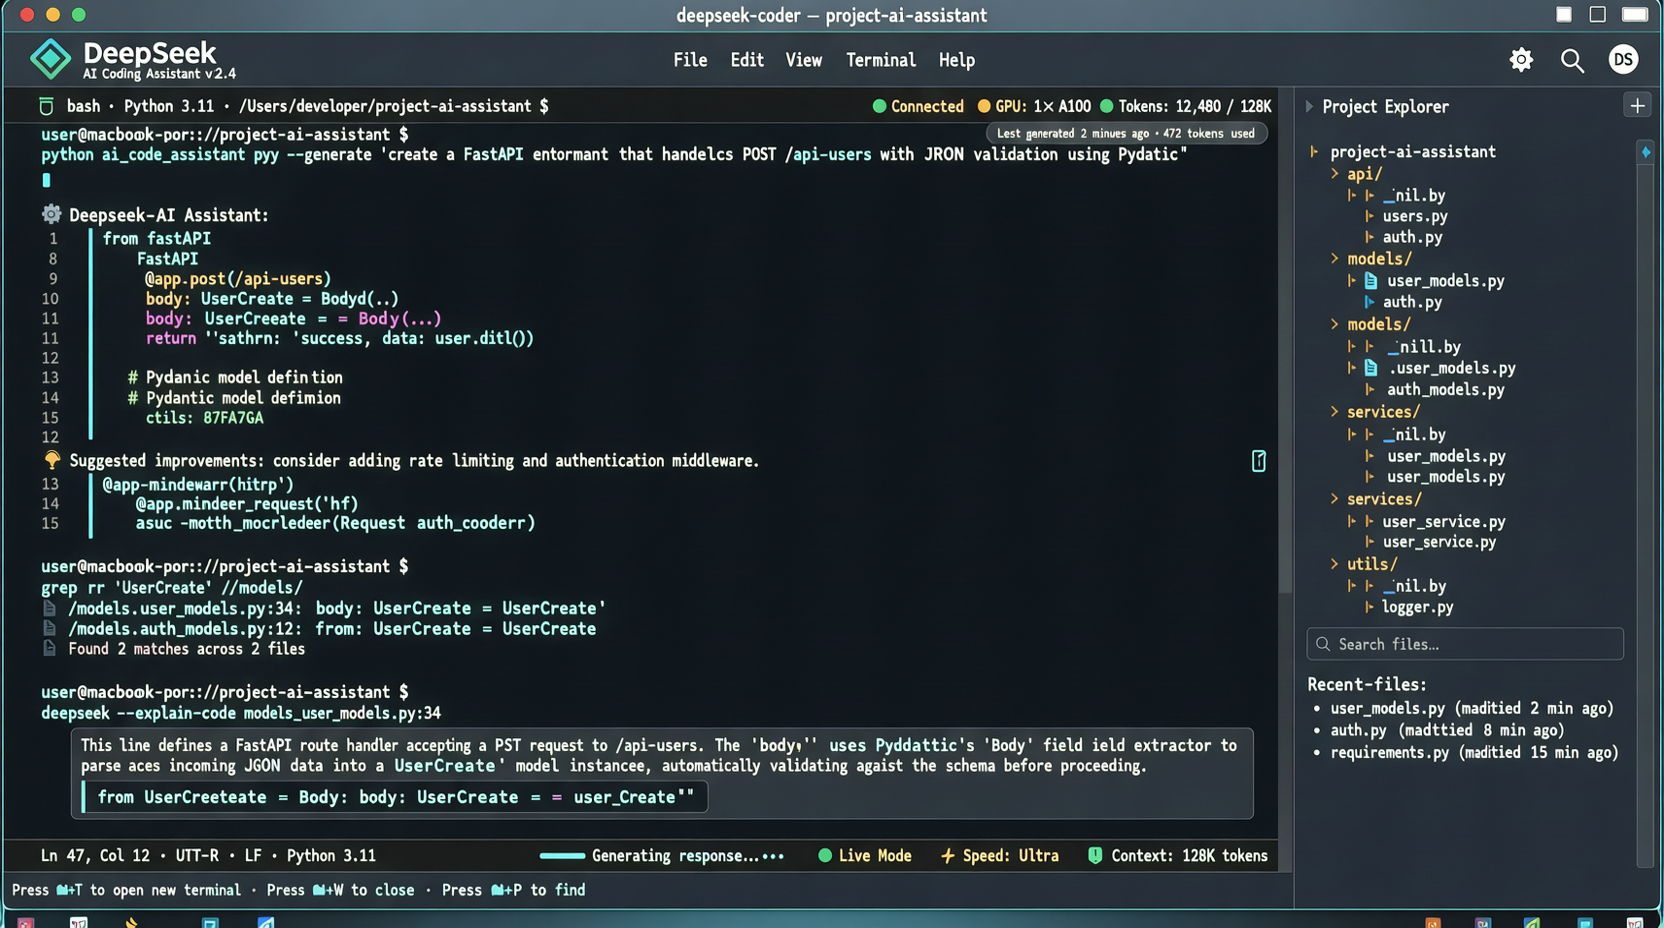Open recent file auth.py modified 8 min ago
This screenshot has height=928, width=1664.
[1447, 731]
